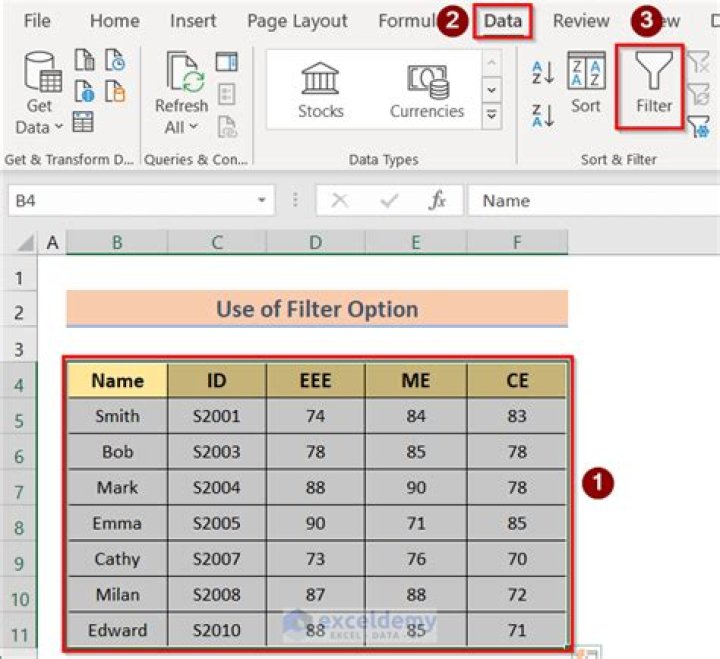Click the EEE header cell
Screen dimensions: 720x659
(315, 380)
